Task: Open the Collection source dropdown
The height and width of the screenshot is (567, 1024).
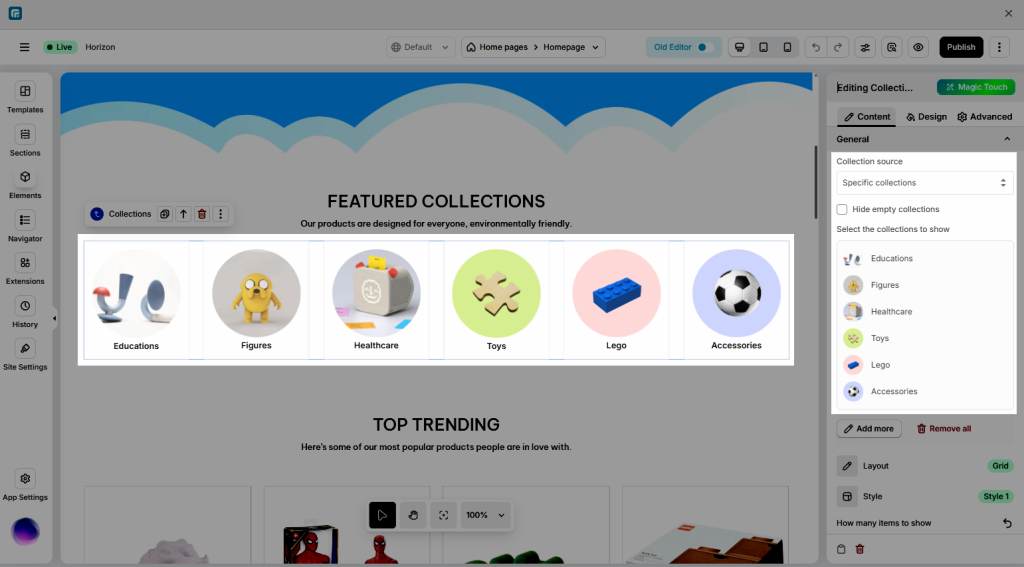Action: [x=924, y=183]
